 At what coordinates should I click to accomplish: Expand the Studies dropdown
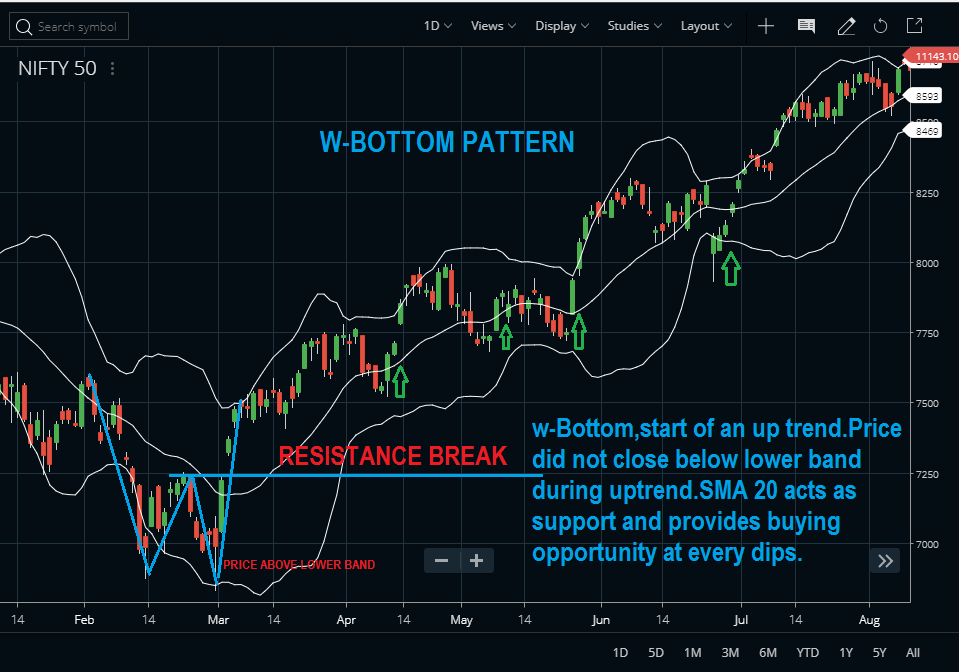click(634, 26)
